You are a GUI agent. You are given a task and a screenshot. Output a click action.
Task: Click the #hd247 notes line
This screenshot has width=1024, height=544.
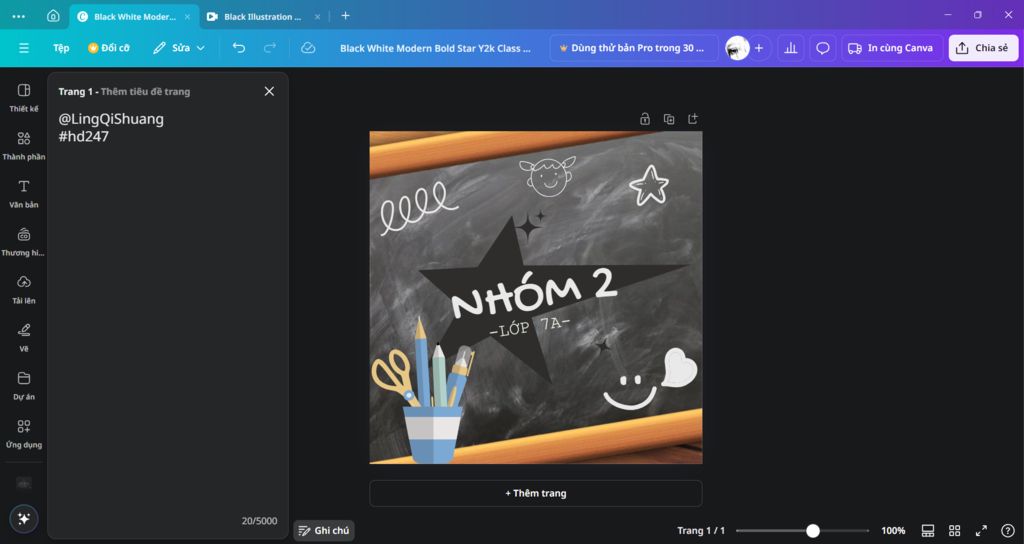(84, 136)
